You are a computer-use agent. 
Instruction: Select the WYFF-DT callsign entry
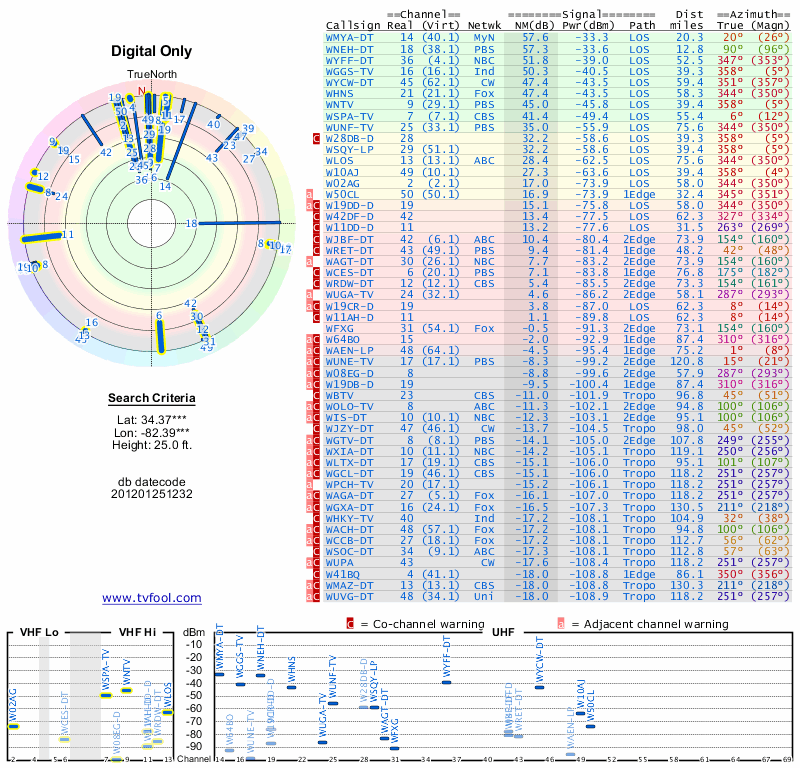pos(349,60)
